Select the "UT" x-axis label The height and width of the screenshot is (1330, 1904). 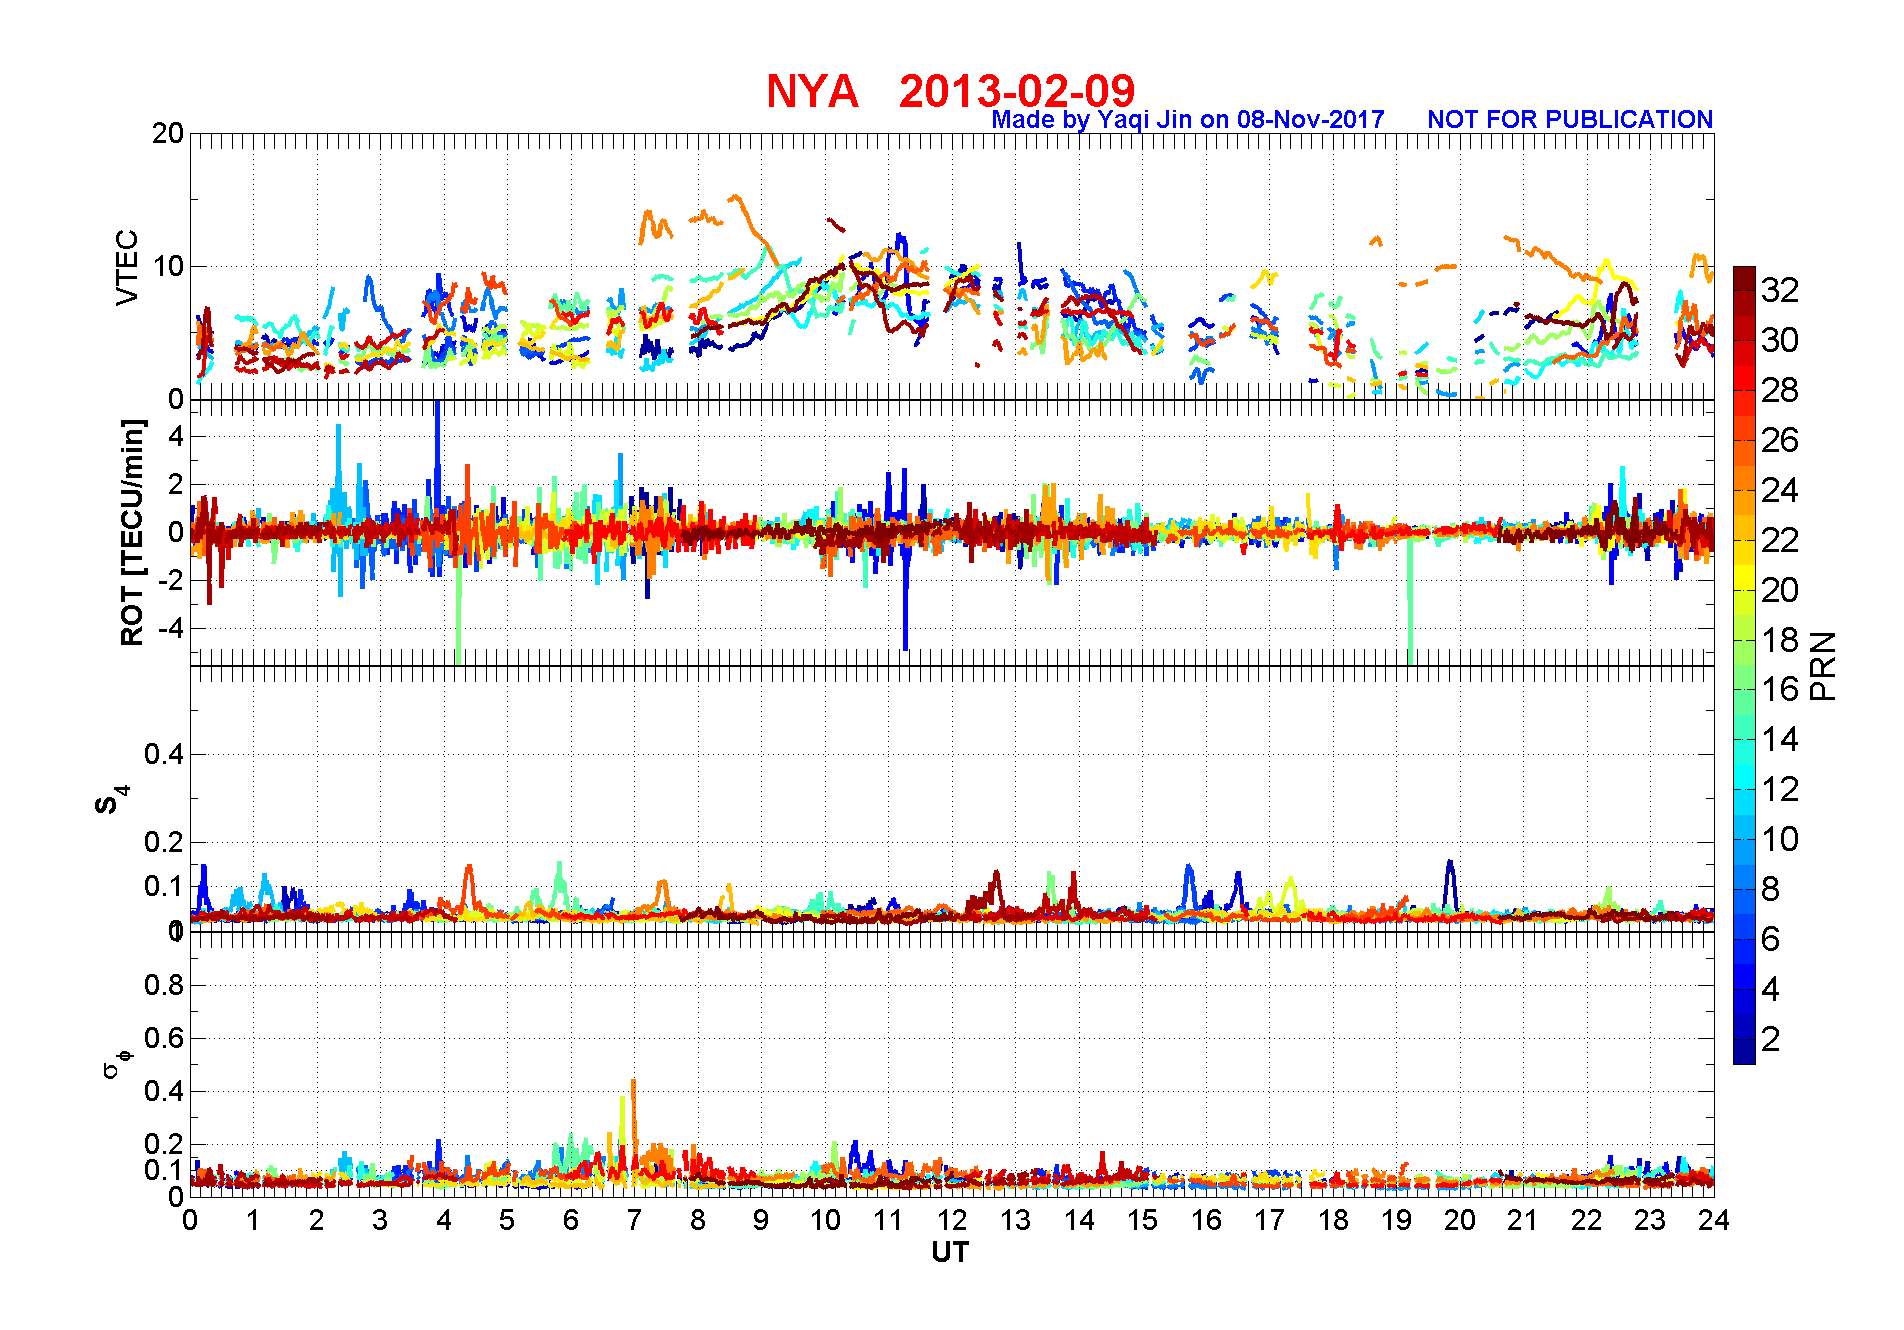950,1252
